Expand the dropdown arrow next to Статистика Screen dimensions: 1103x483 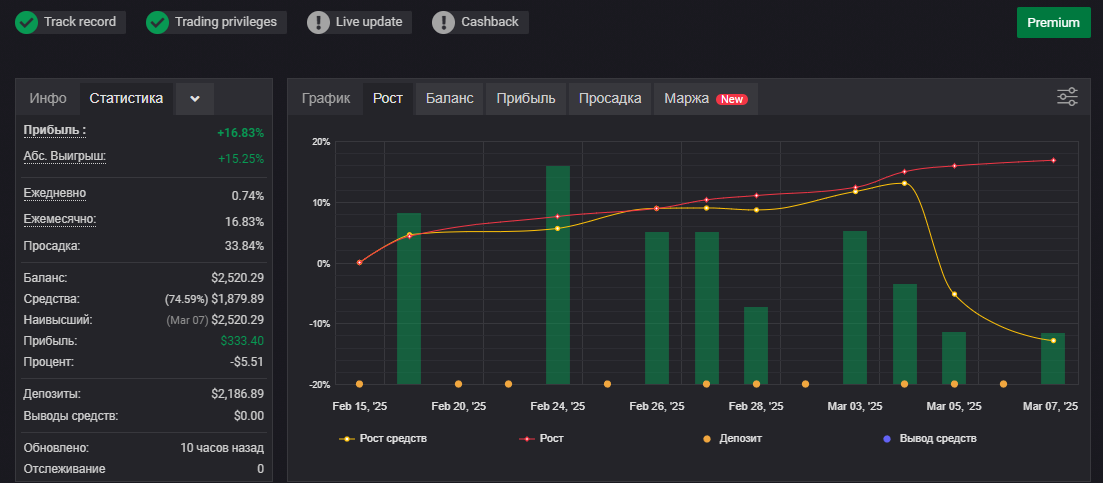click(195, 98)
